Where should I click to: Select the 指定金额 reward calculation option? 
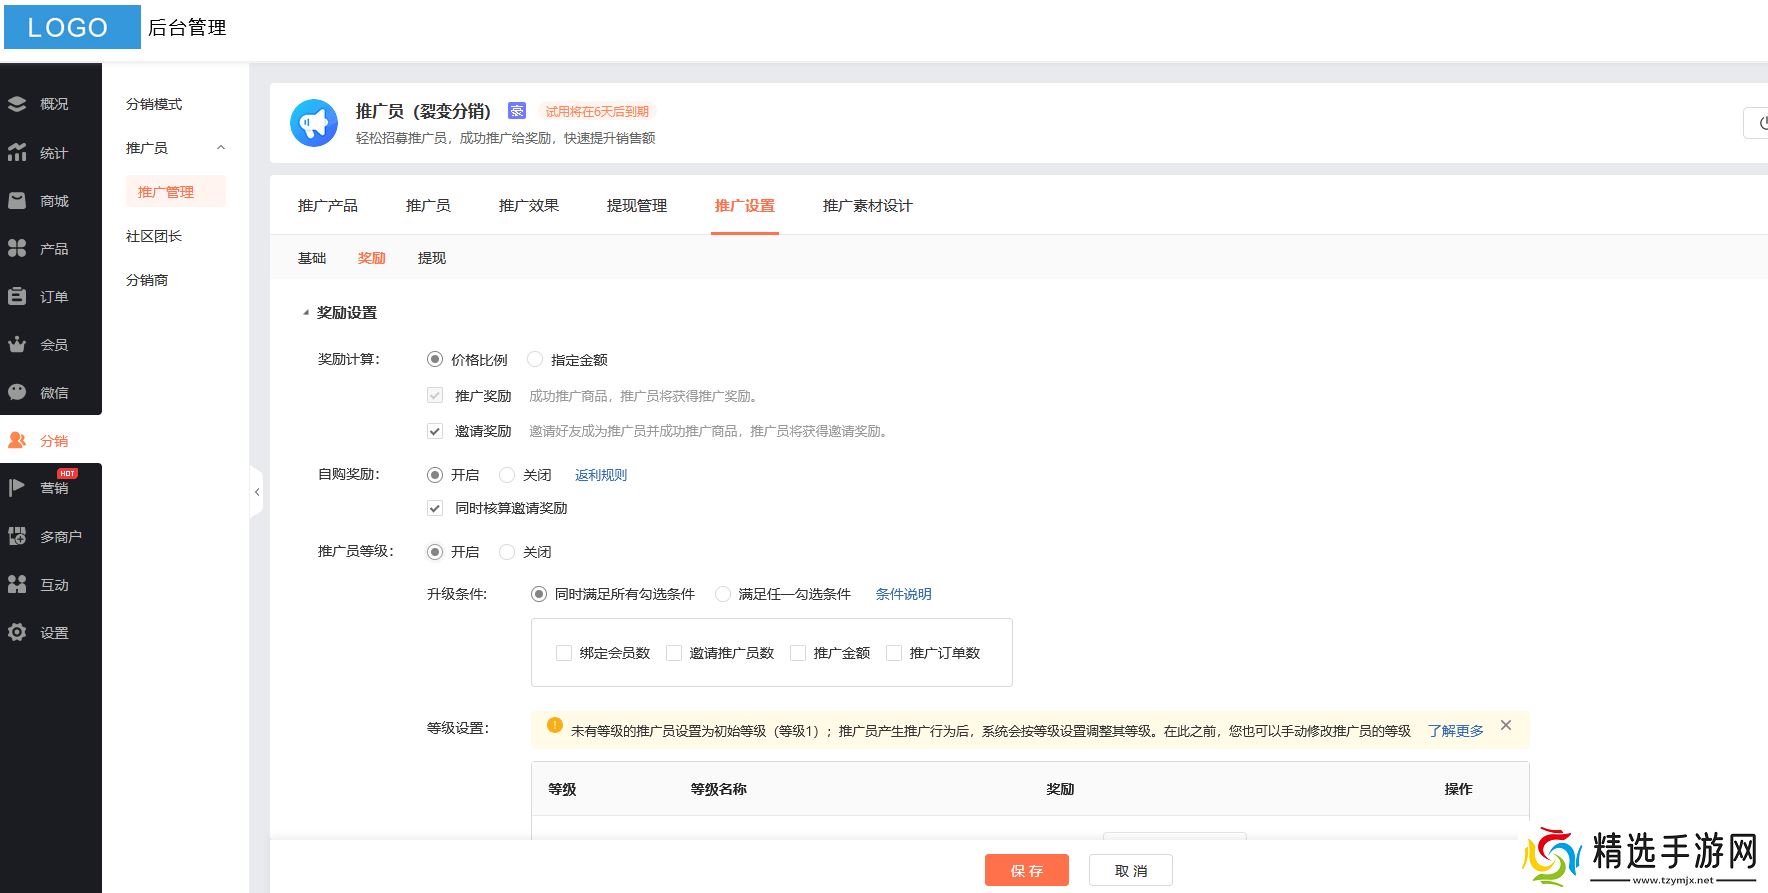coord(535,360)
